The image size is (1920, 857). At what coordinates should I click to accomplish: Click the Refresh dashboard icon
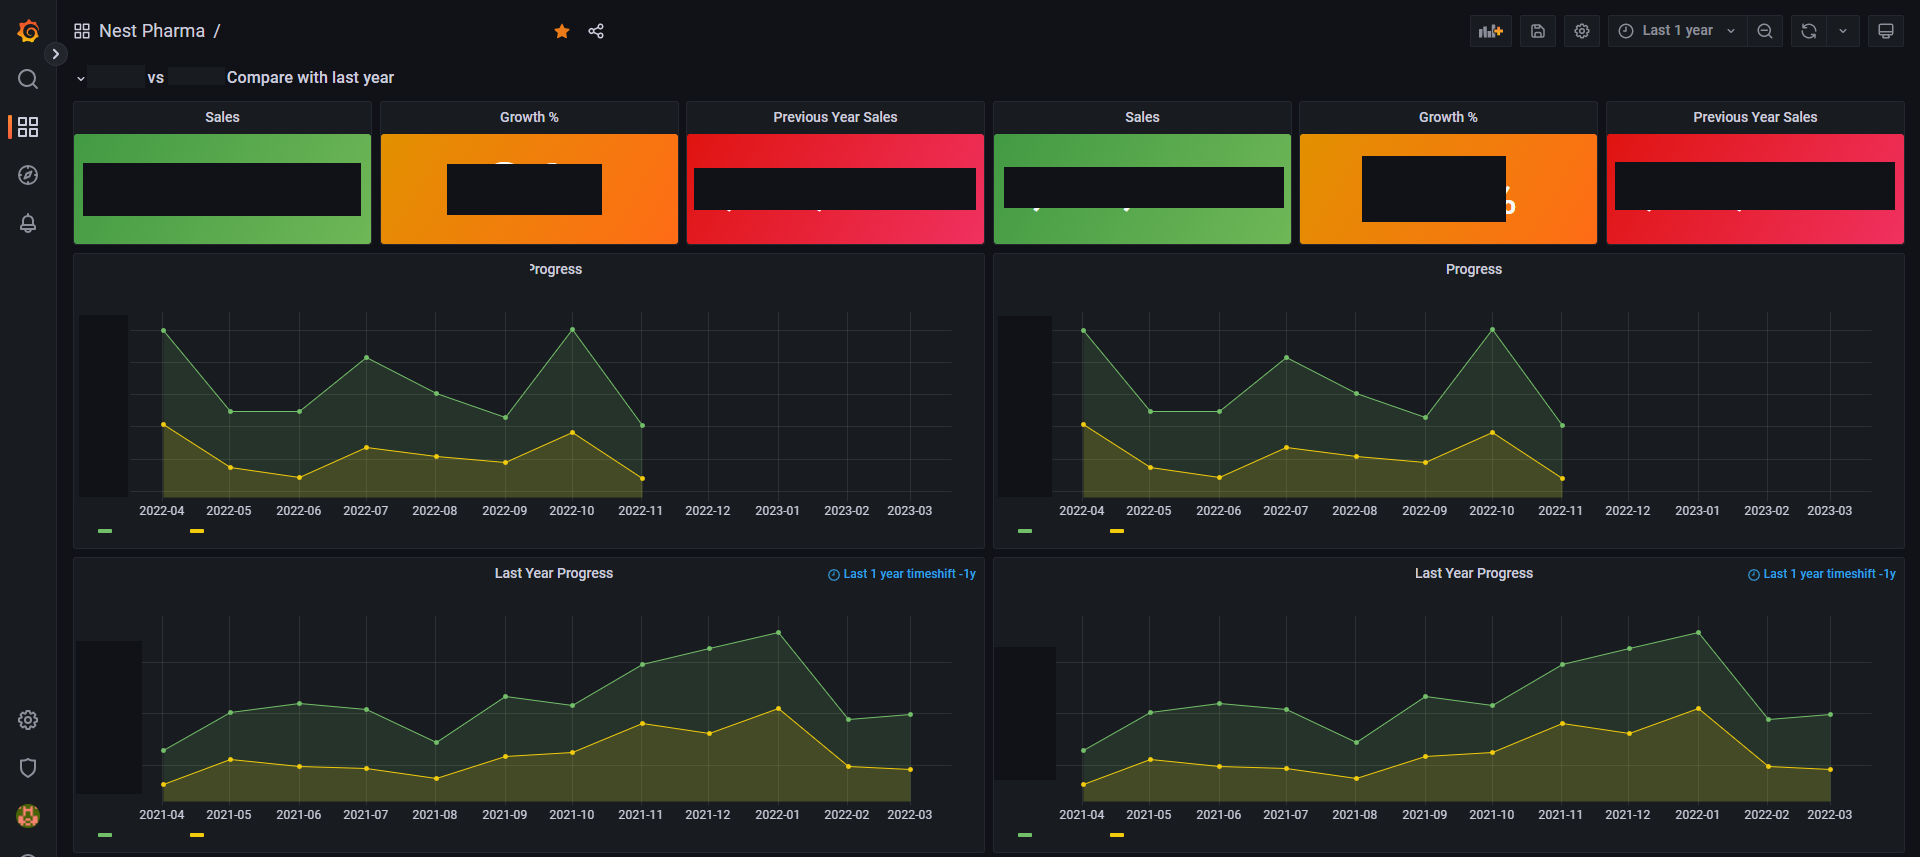click(1808, 31)
